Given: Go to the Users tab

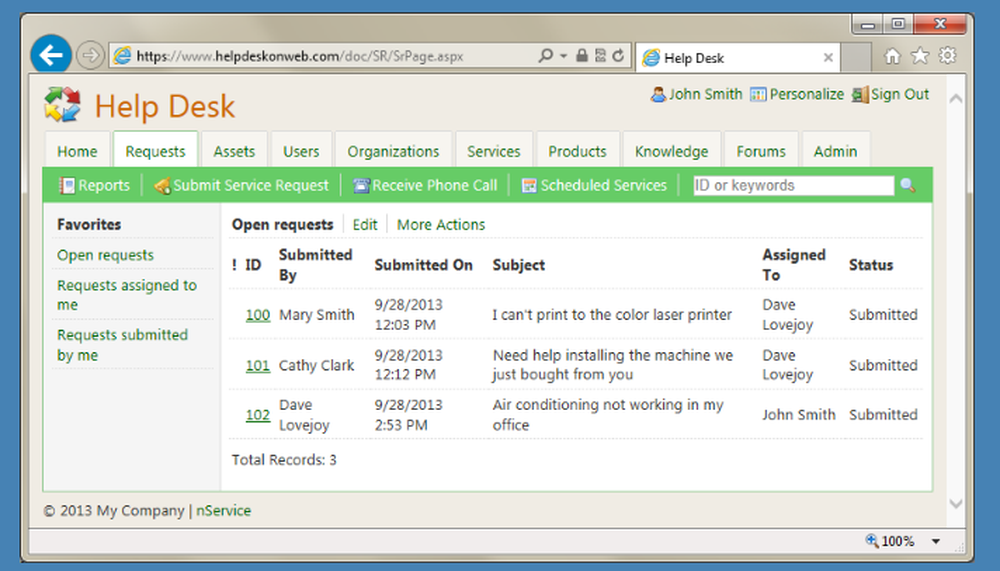Looking at the screenshot, I should click(x=301, y=151).
